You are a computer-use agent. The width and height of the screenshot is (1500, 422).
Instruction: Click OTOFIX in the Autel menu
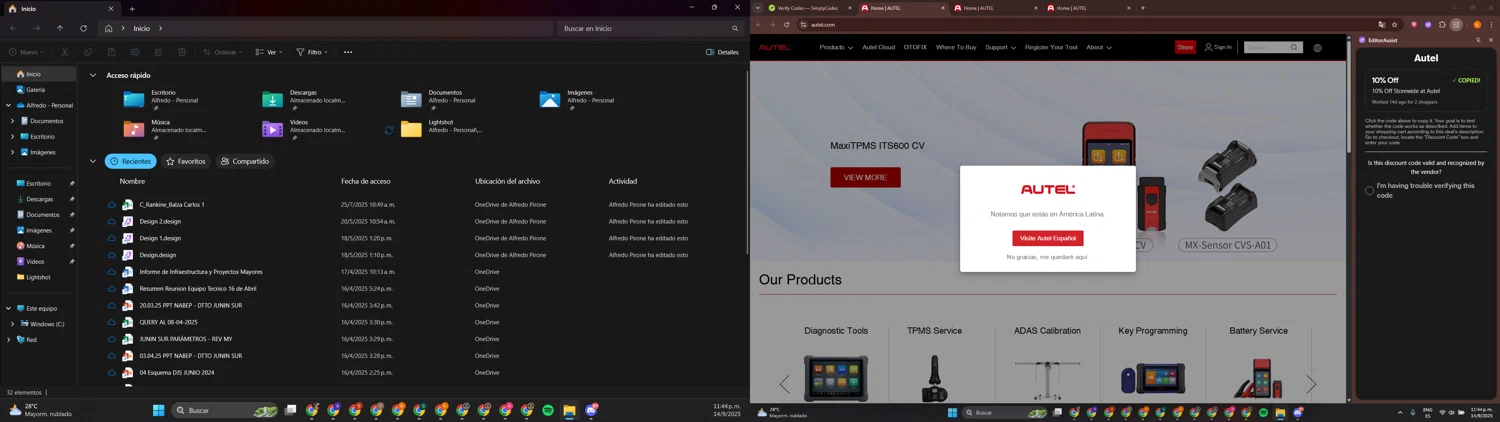pos(915,47)
